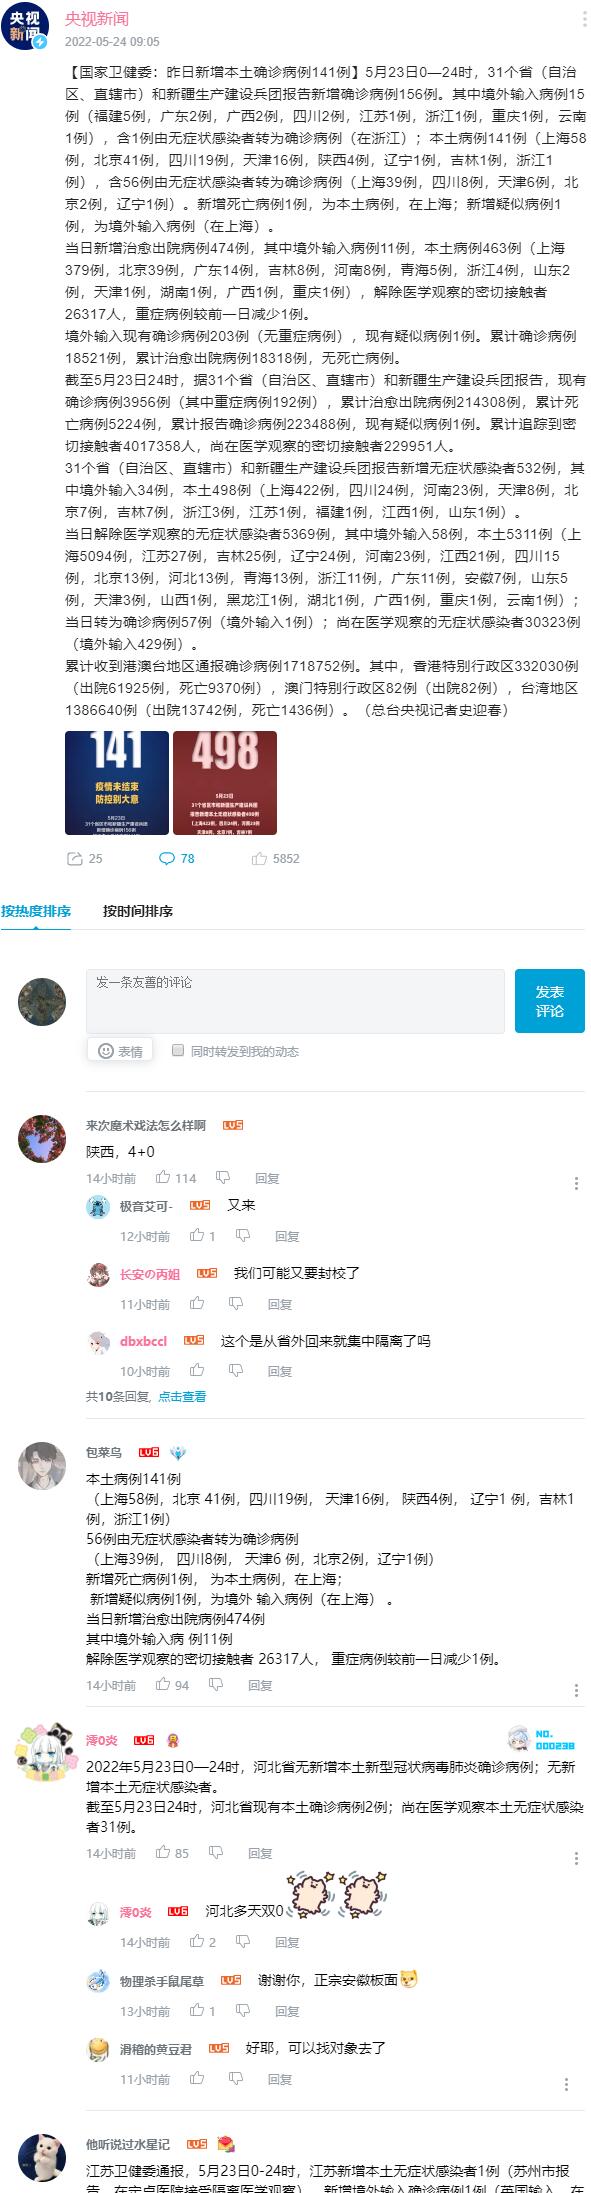Focus the 发一条友善的评论 comment box

tap(295, 1001)
